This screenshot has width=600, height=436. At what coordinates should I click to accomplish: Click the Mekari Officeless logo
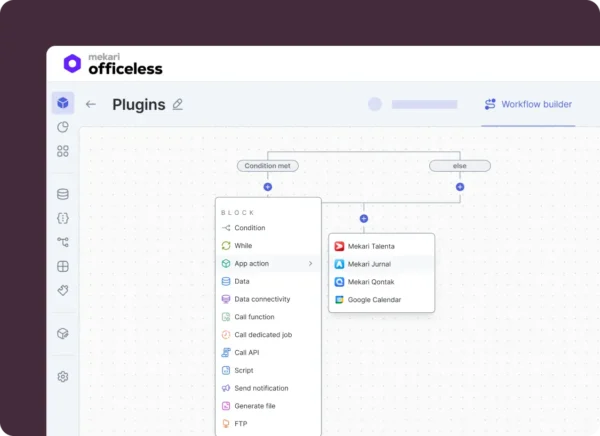pos(112,64)
